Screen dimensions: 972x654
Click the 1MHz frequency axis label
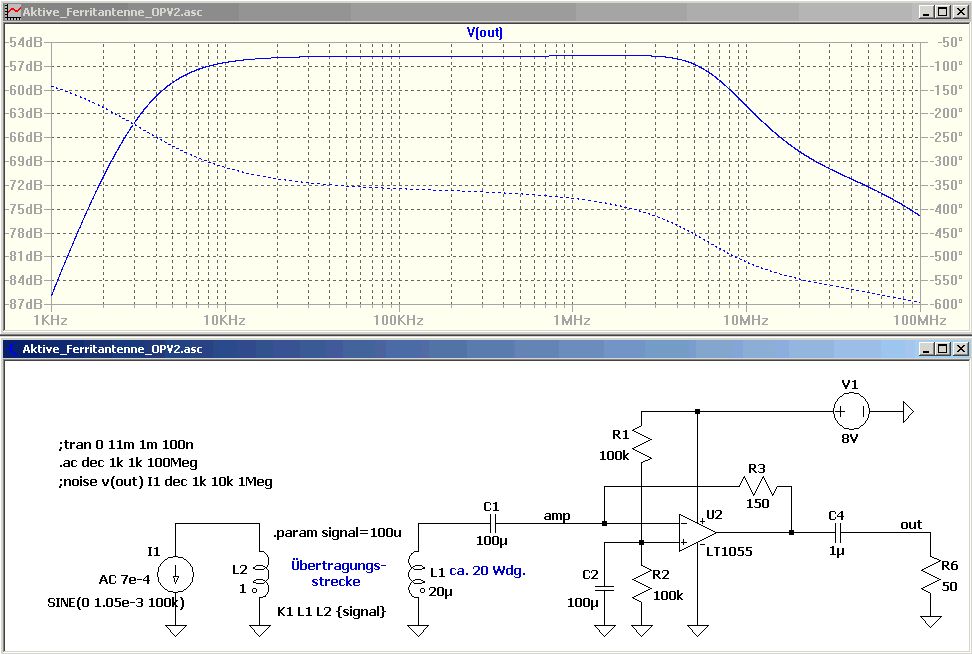572,320
